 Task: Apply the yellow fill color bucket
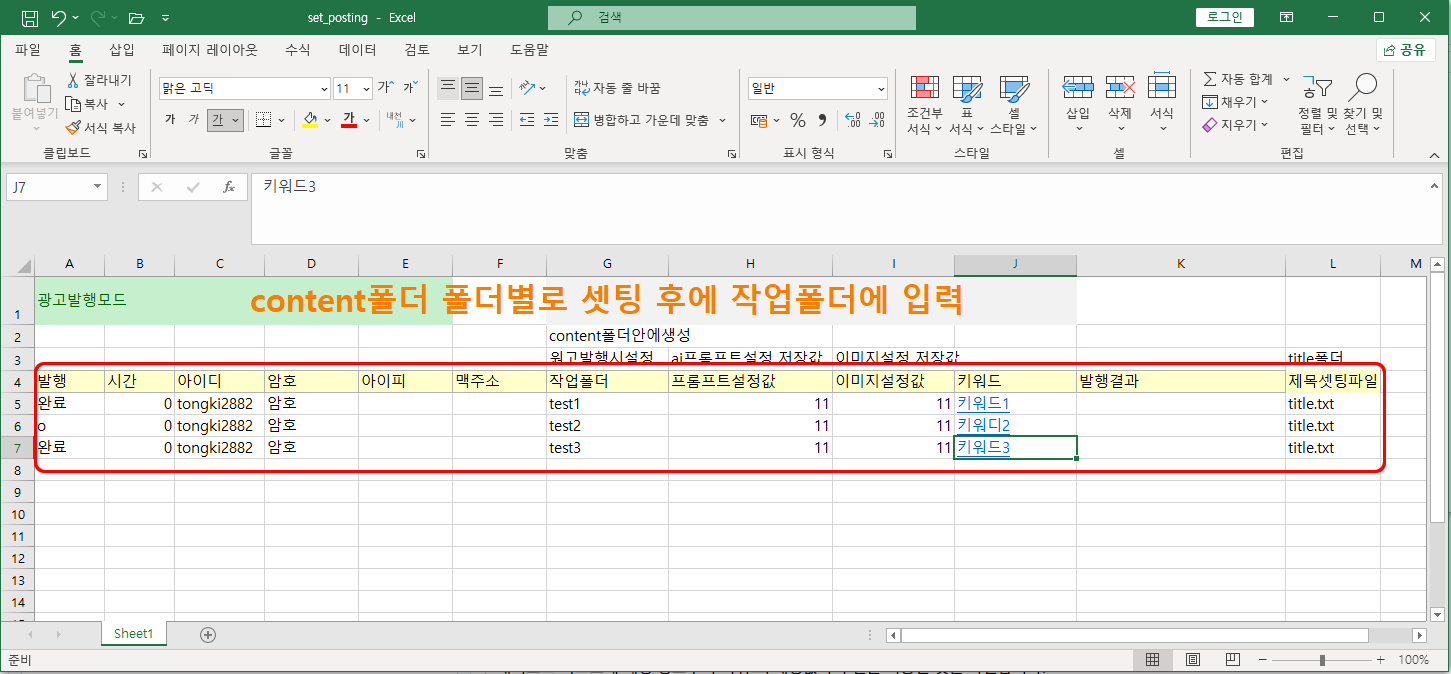310,120
